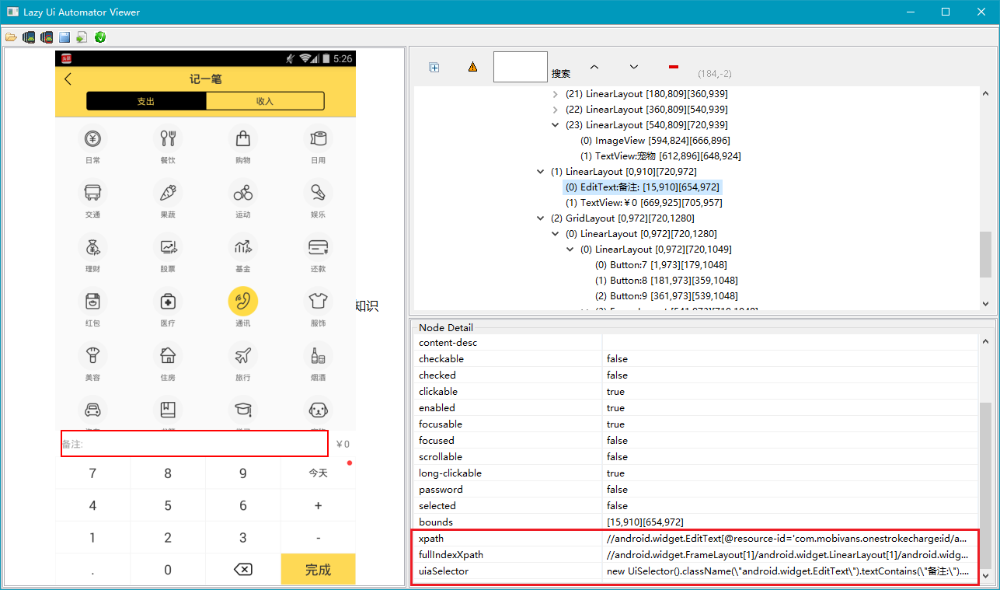Tap the back arrow in phone header
The width and height of the screenshot is (1000, 590).
(68, 79)
